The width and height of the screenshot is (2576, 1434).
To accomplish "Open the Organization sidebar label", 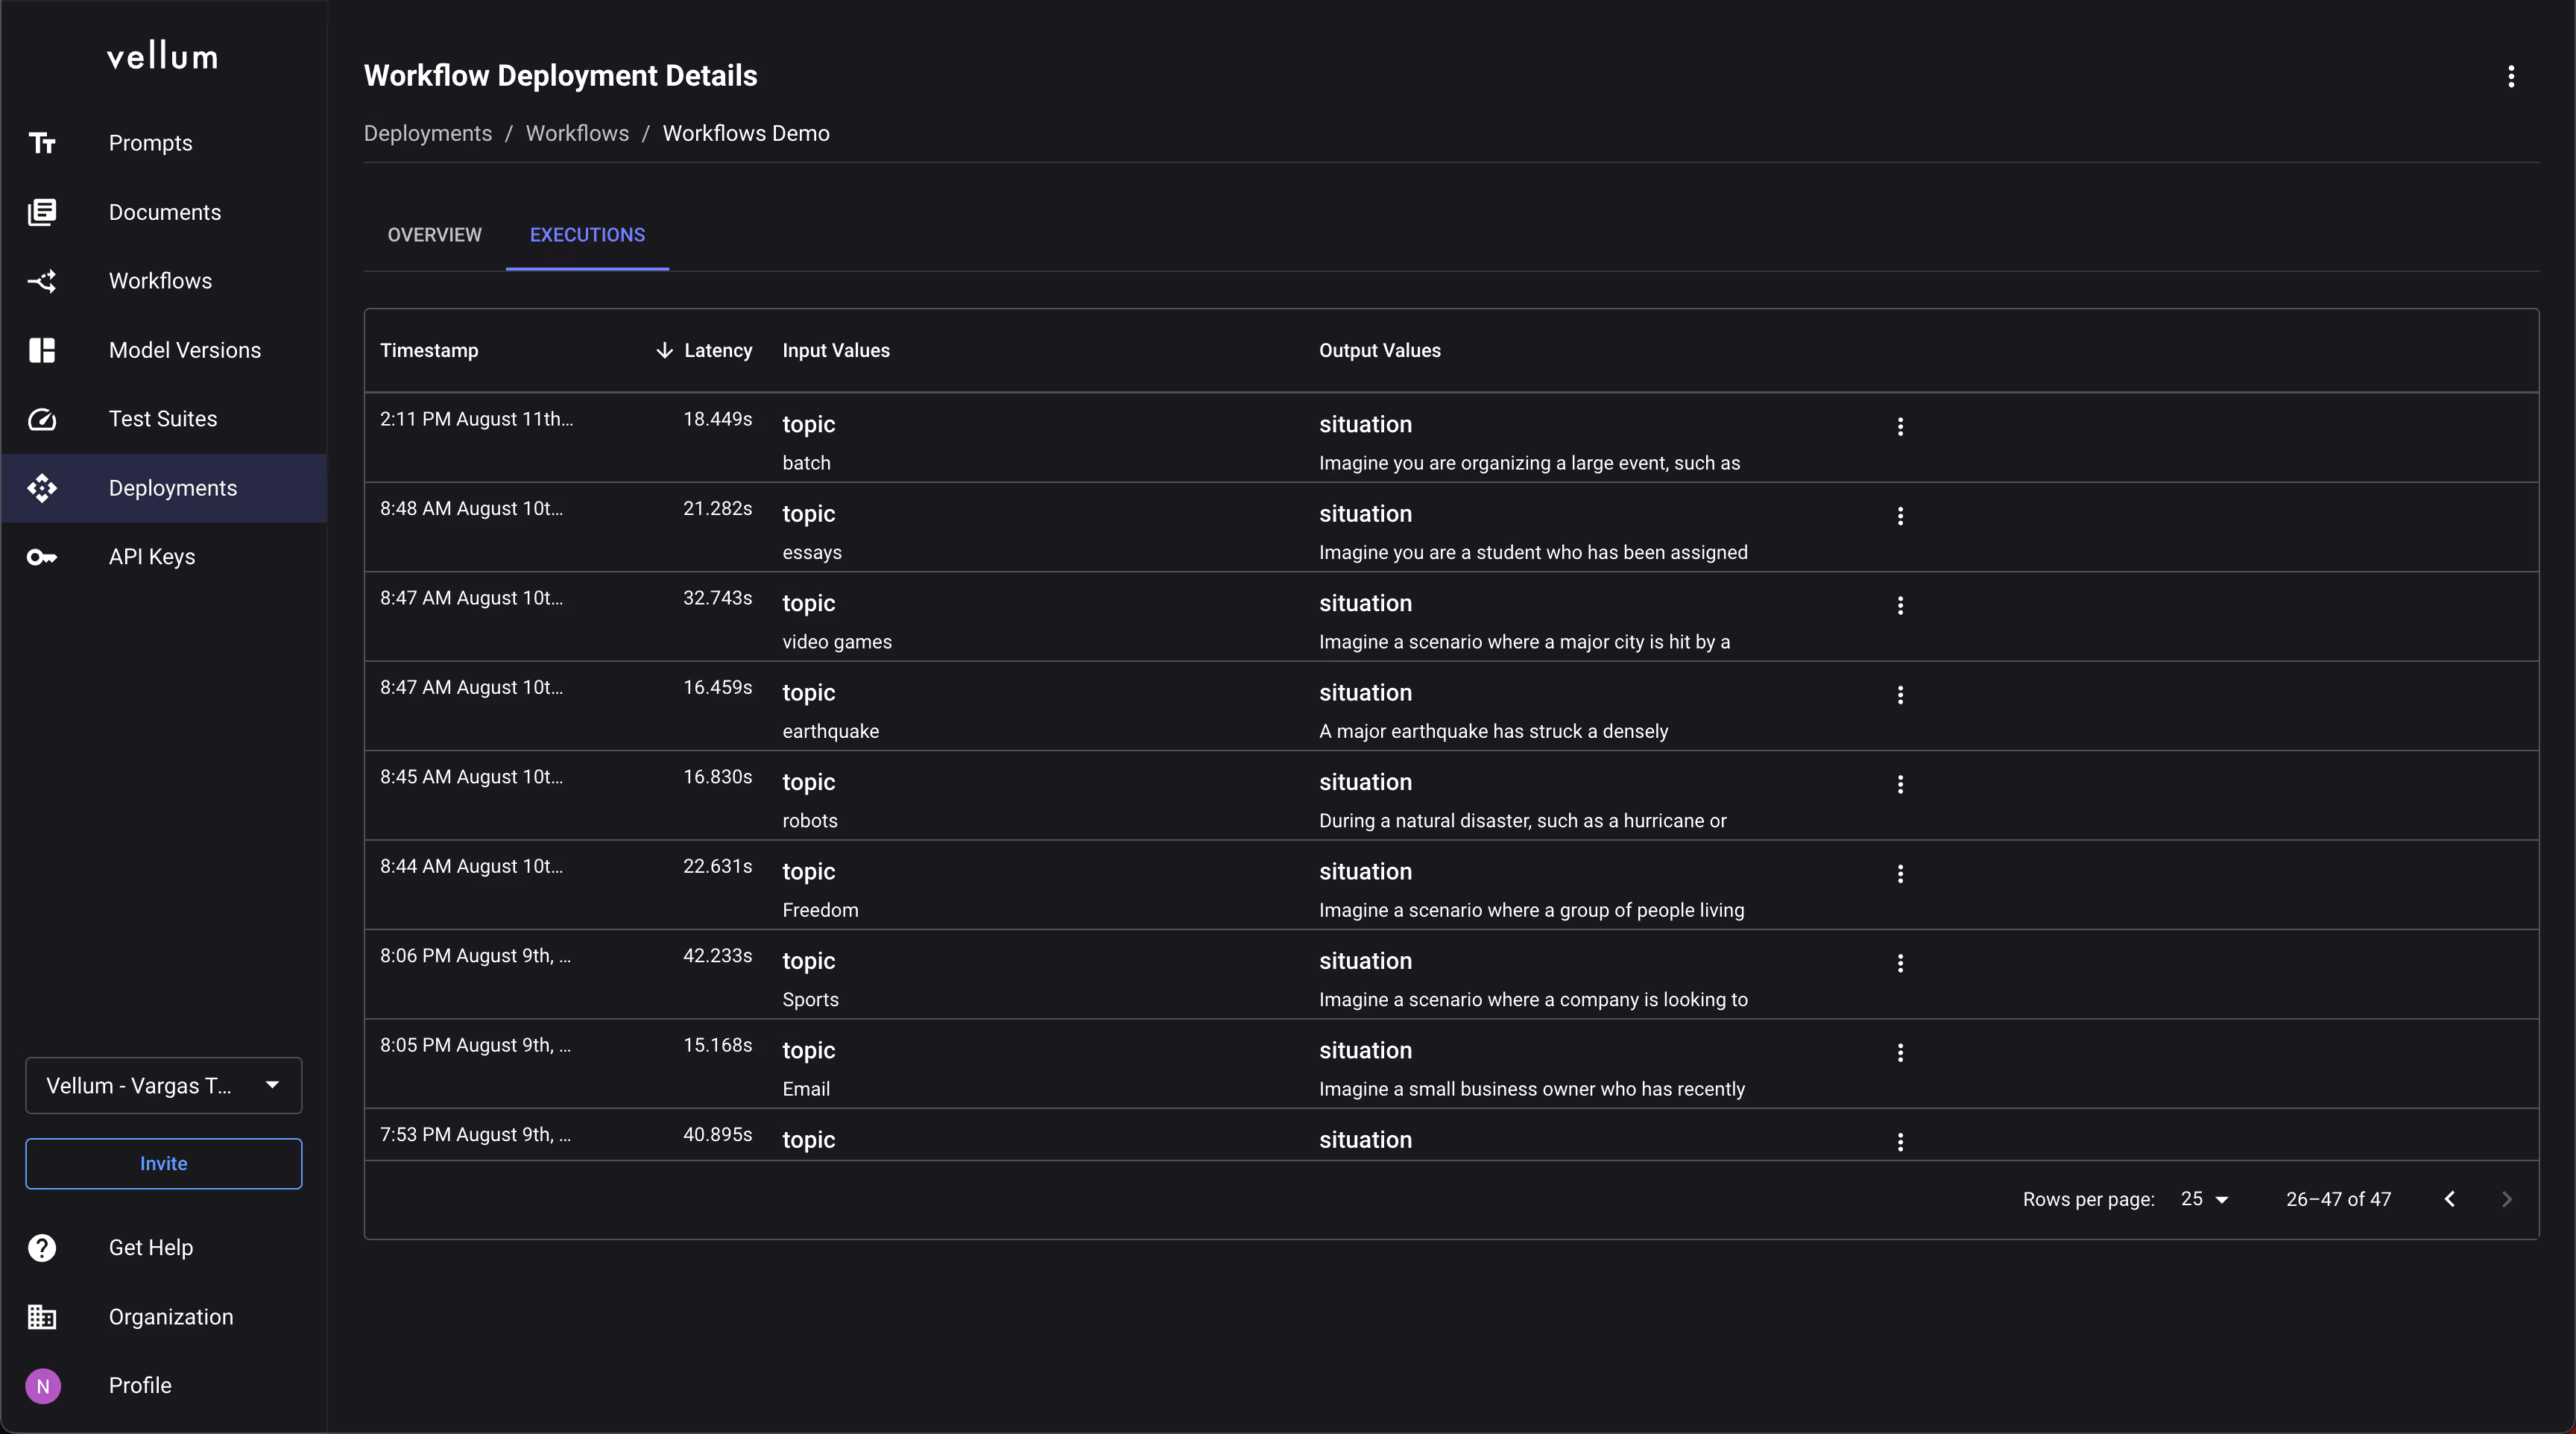I will 171,1317.
